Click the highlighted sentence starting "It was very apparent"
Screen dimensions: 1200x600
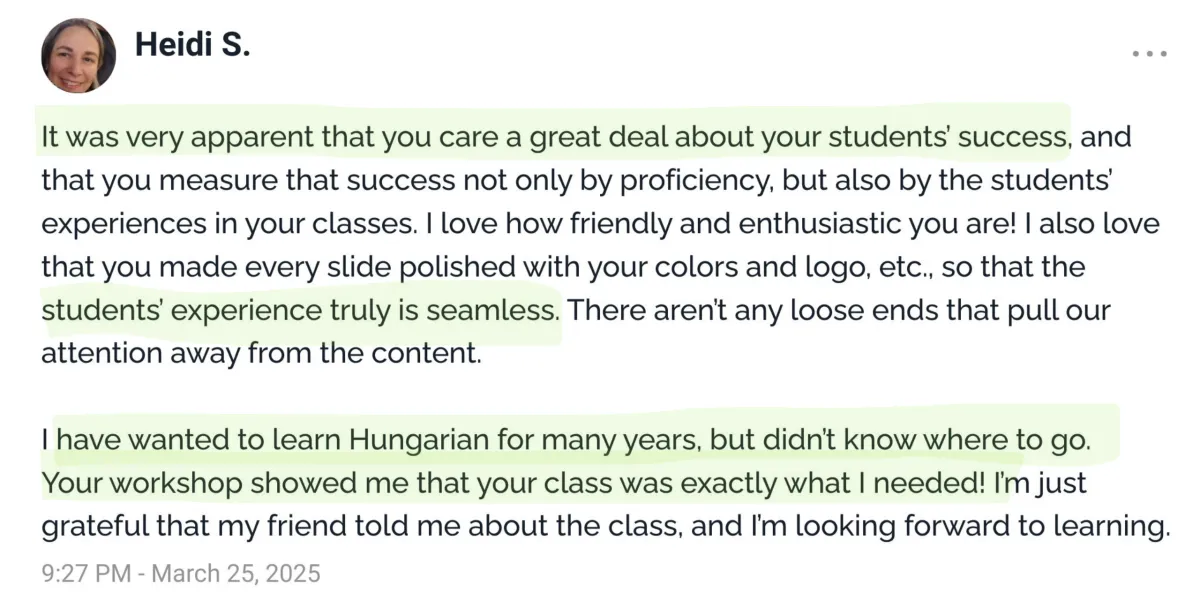tap(555, 137)
